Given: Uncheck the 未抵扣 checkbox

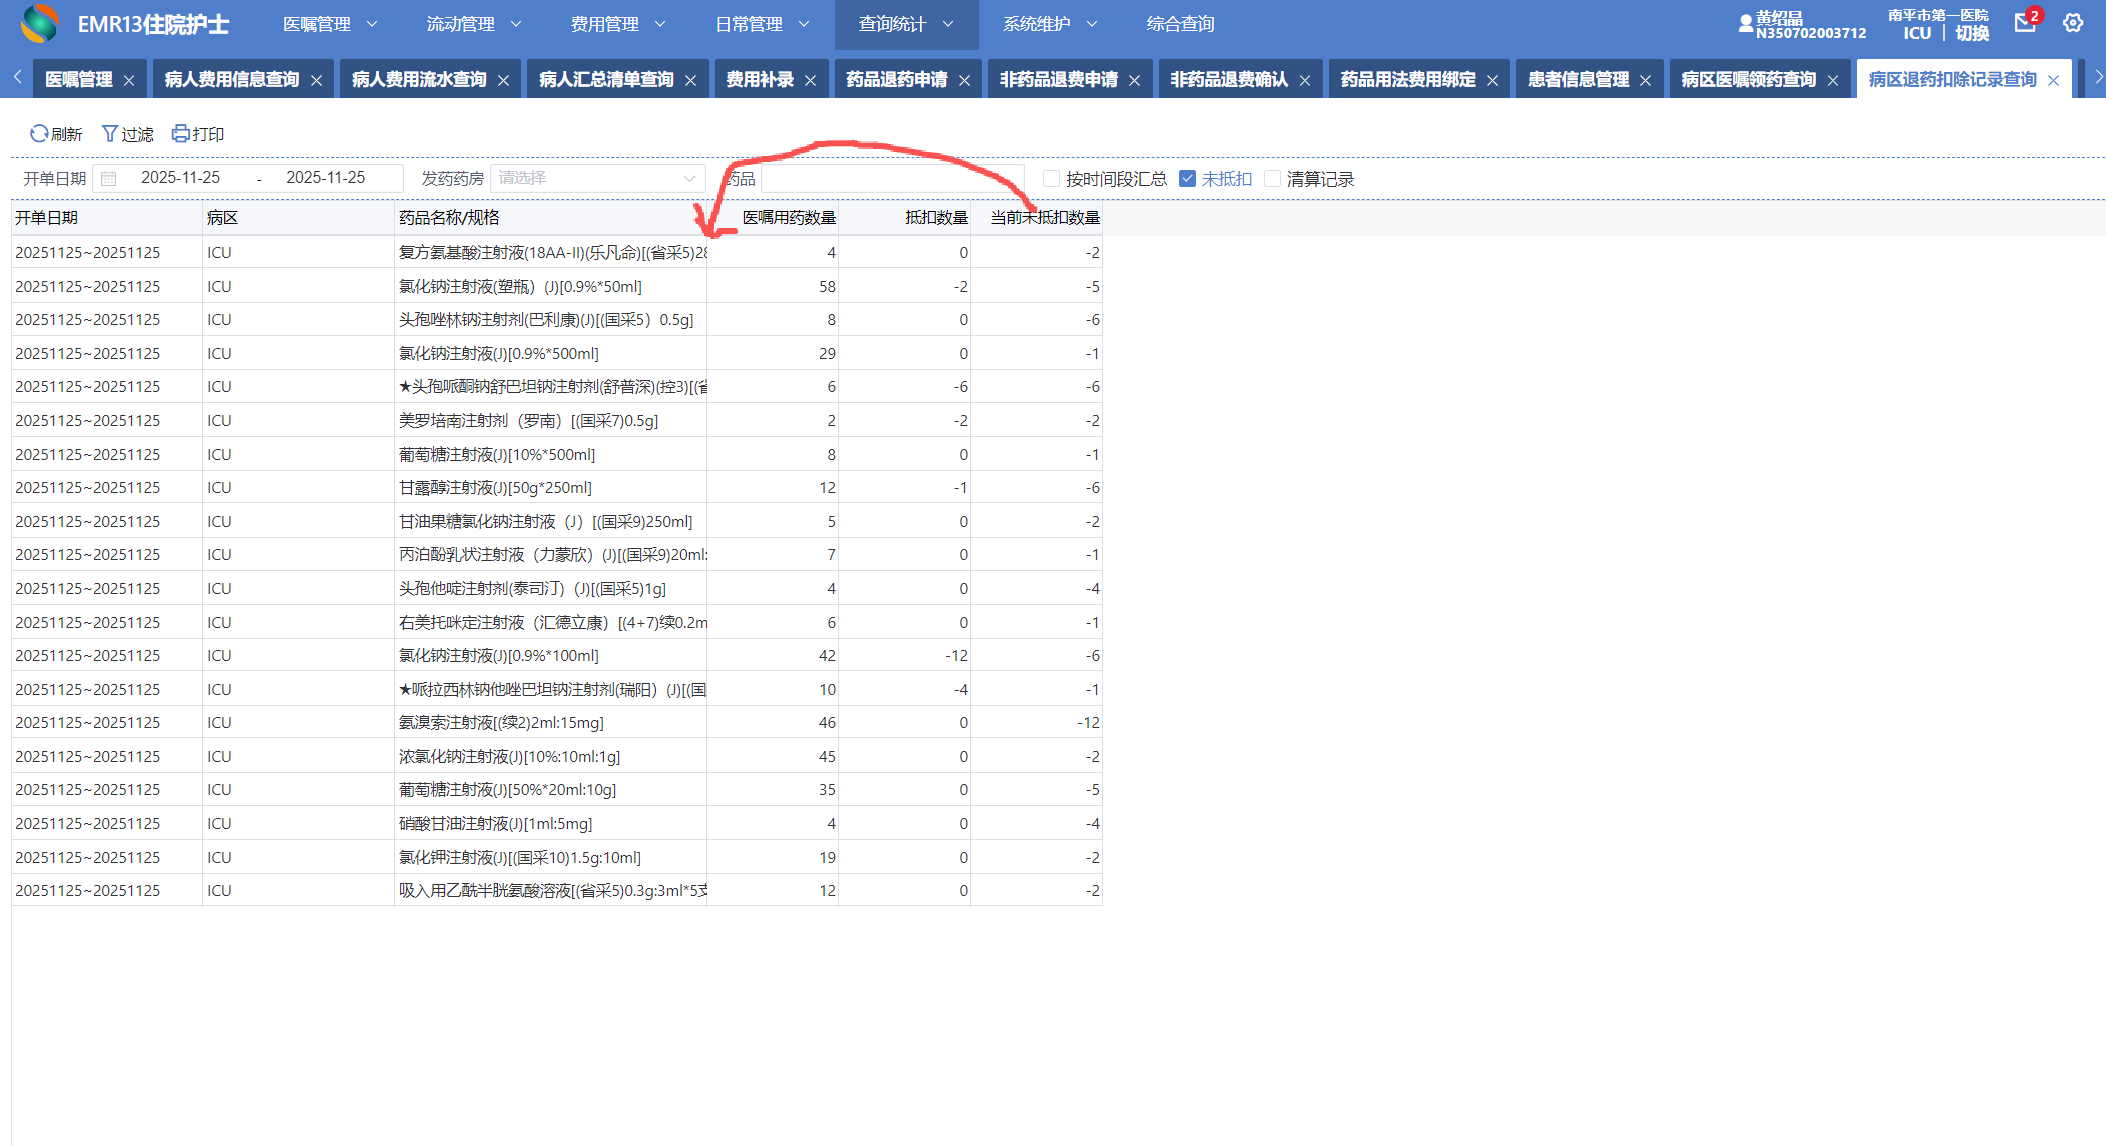Looking at the screenshot, I should click(1188, 179).
